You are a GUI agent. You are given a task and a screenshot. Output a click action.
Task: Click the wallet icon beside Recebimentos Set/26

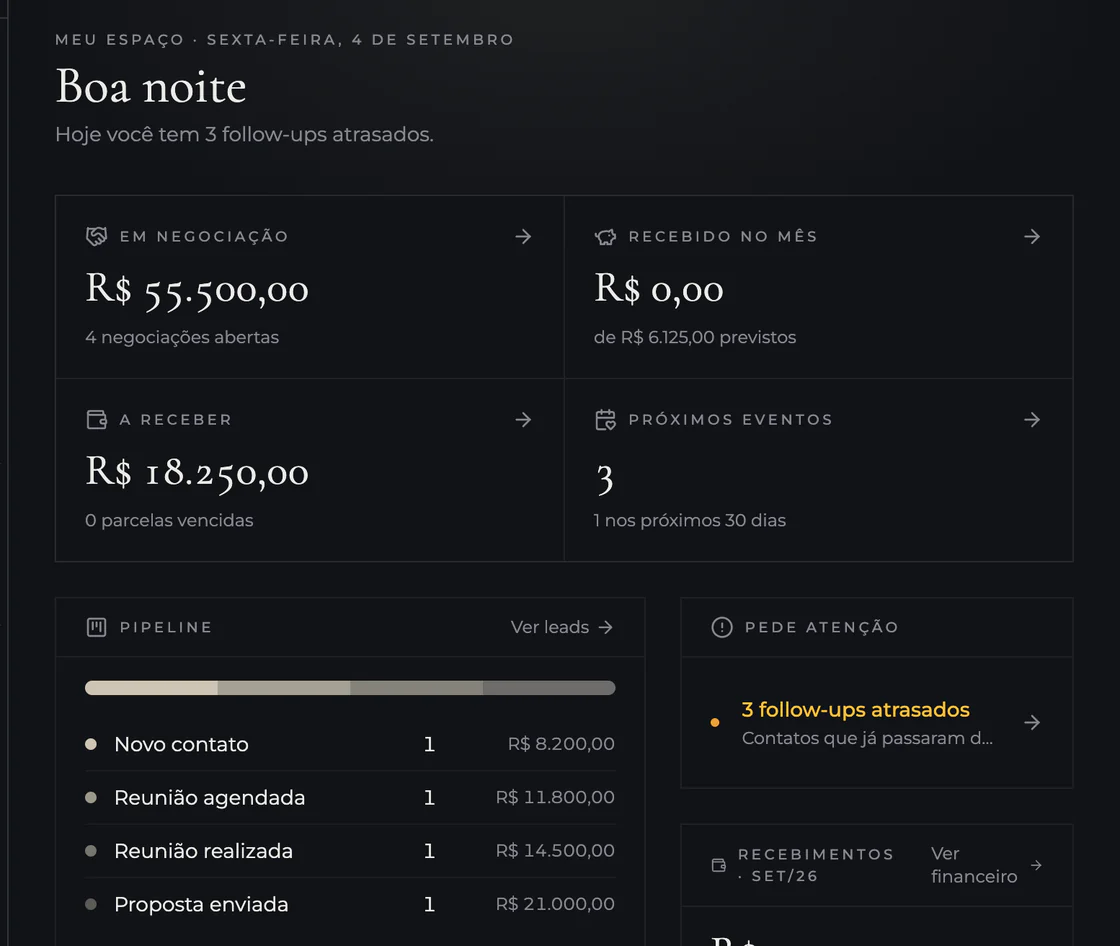pyautogui.click(x=719, y=865)
